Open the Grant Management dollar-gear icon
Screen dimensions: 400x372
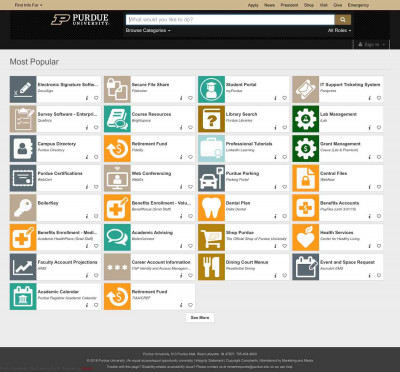click(306, 149)
